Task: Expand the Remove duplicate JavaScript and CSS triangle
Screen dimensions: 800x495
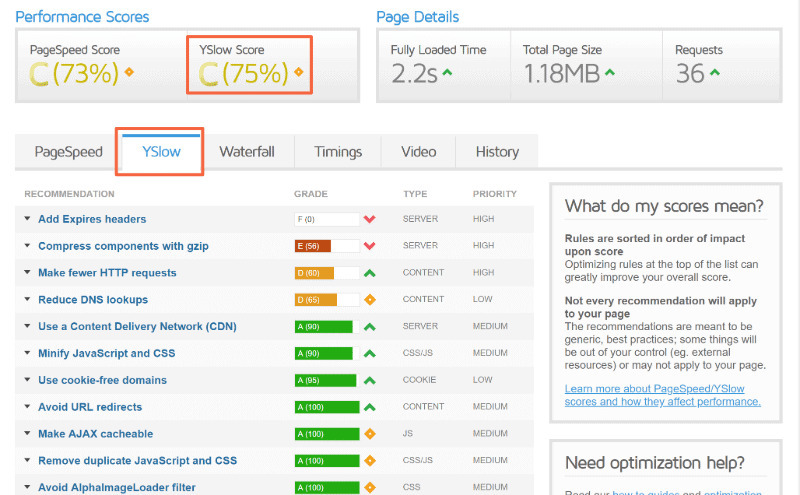Action: click(x=27, y=460)
